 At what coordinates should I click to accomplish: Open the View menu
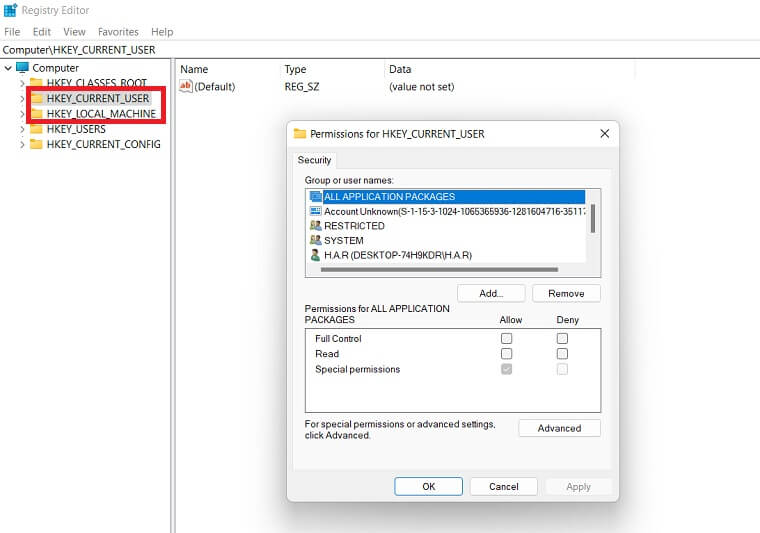(x=74, y=31)
